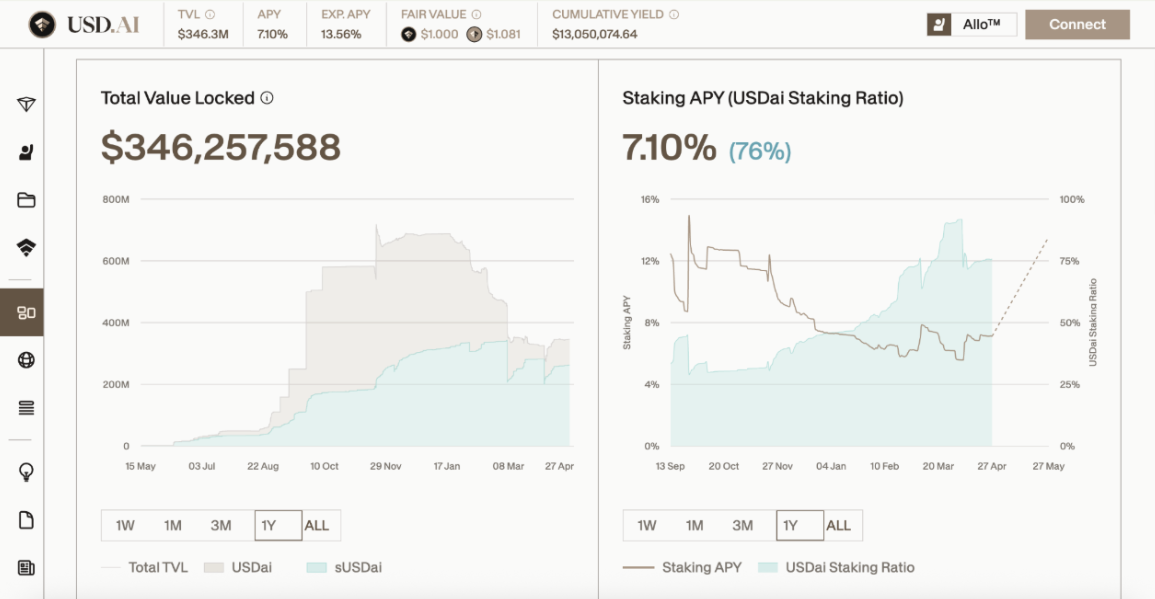Open the globe icon in the sidebar
The width and height of the screenshot is (1155, 599).
26,360
